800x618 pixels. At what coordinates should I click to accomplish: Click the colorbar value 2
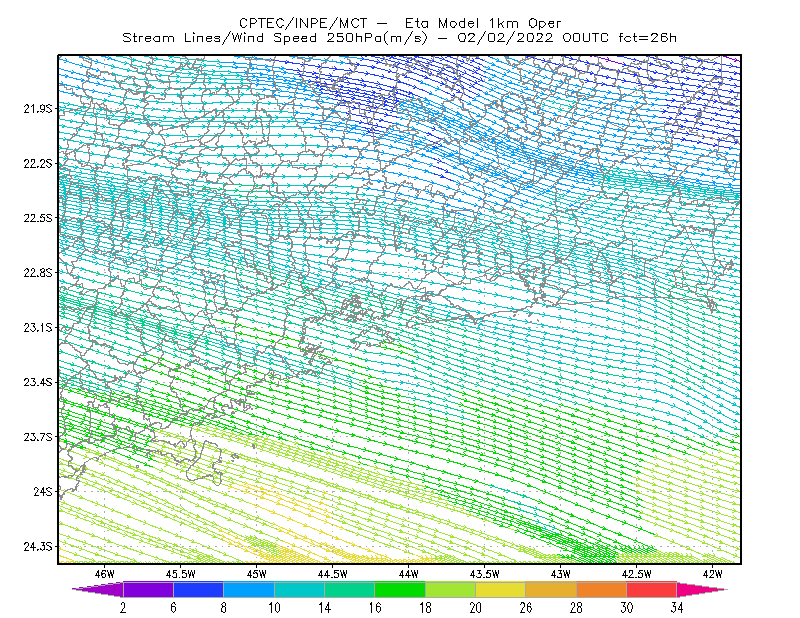(x=123, y=608)
